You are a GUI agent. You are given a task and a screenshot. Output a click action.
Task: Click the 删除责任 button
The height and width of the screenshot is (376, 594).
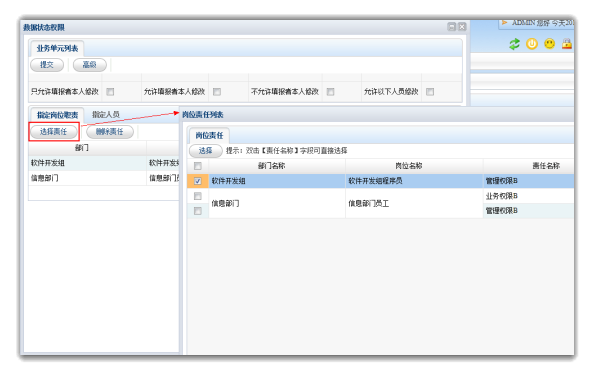(x=109, y=131)
